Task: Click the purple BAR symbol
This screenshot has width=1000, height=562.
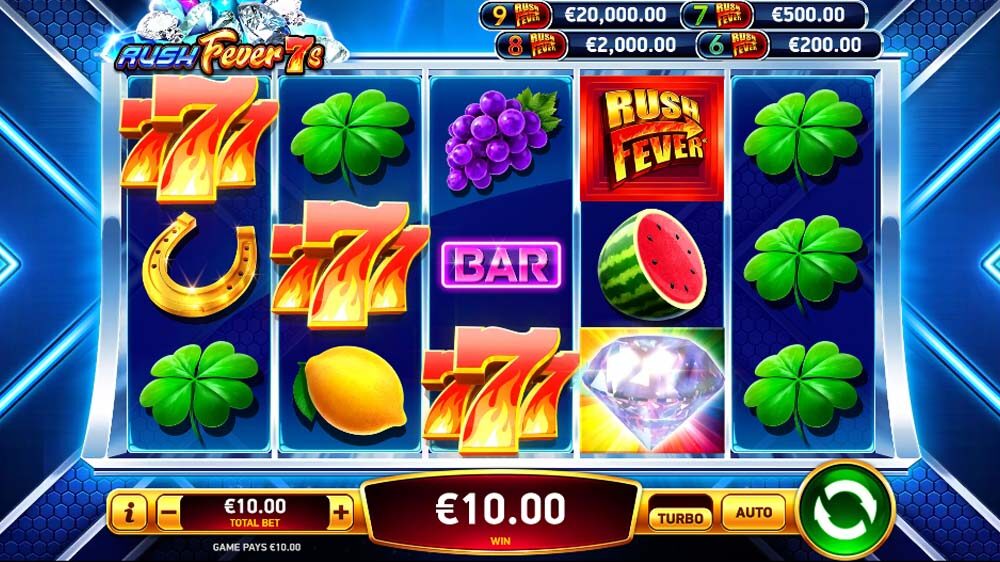Action: click(x=501, y=265)
